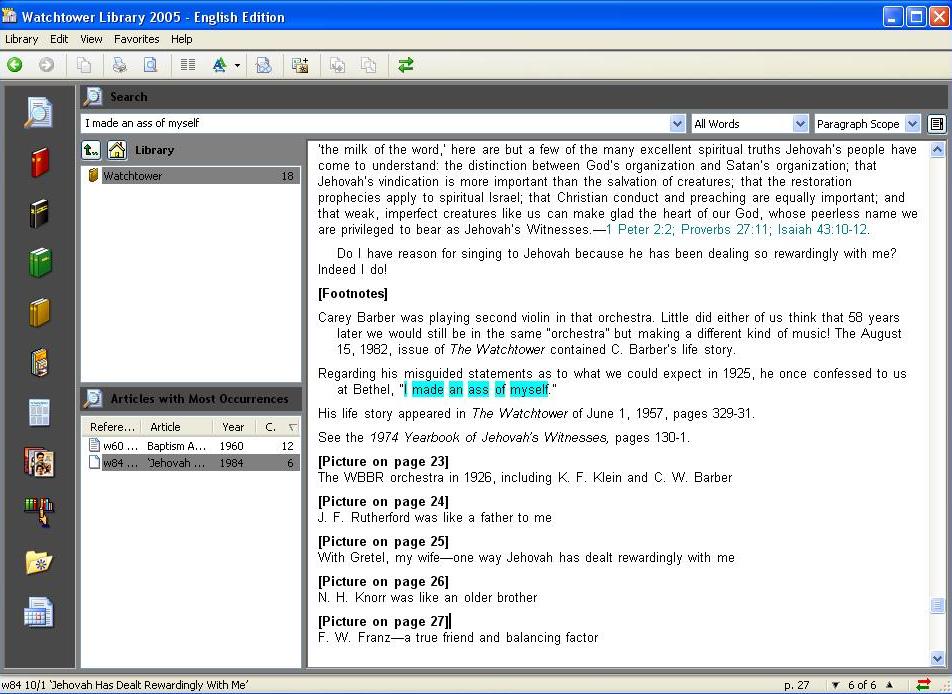The height and width of the screenshot is (694, 952).
Task: Click the document scroll up arrow
Action: click(x=937, y=149)
